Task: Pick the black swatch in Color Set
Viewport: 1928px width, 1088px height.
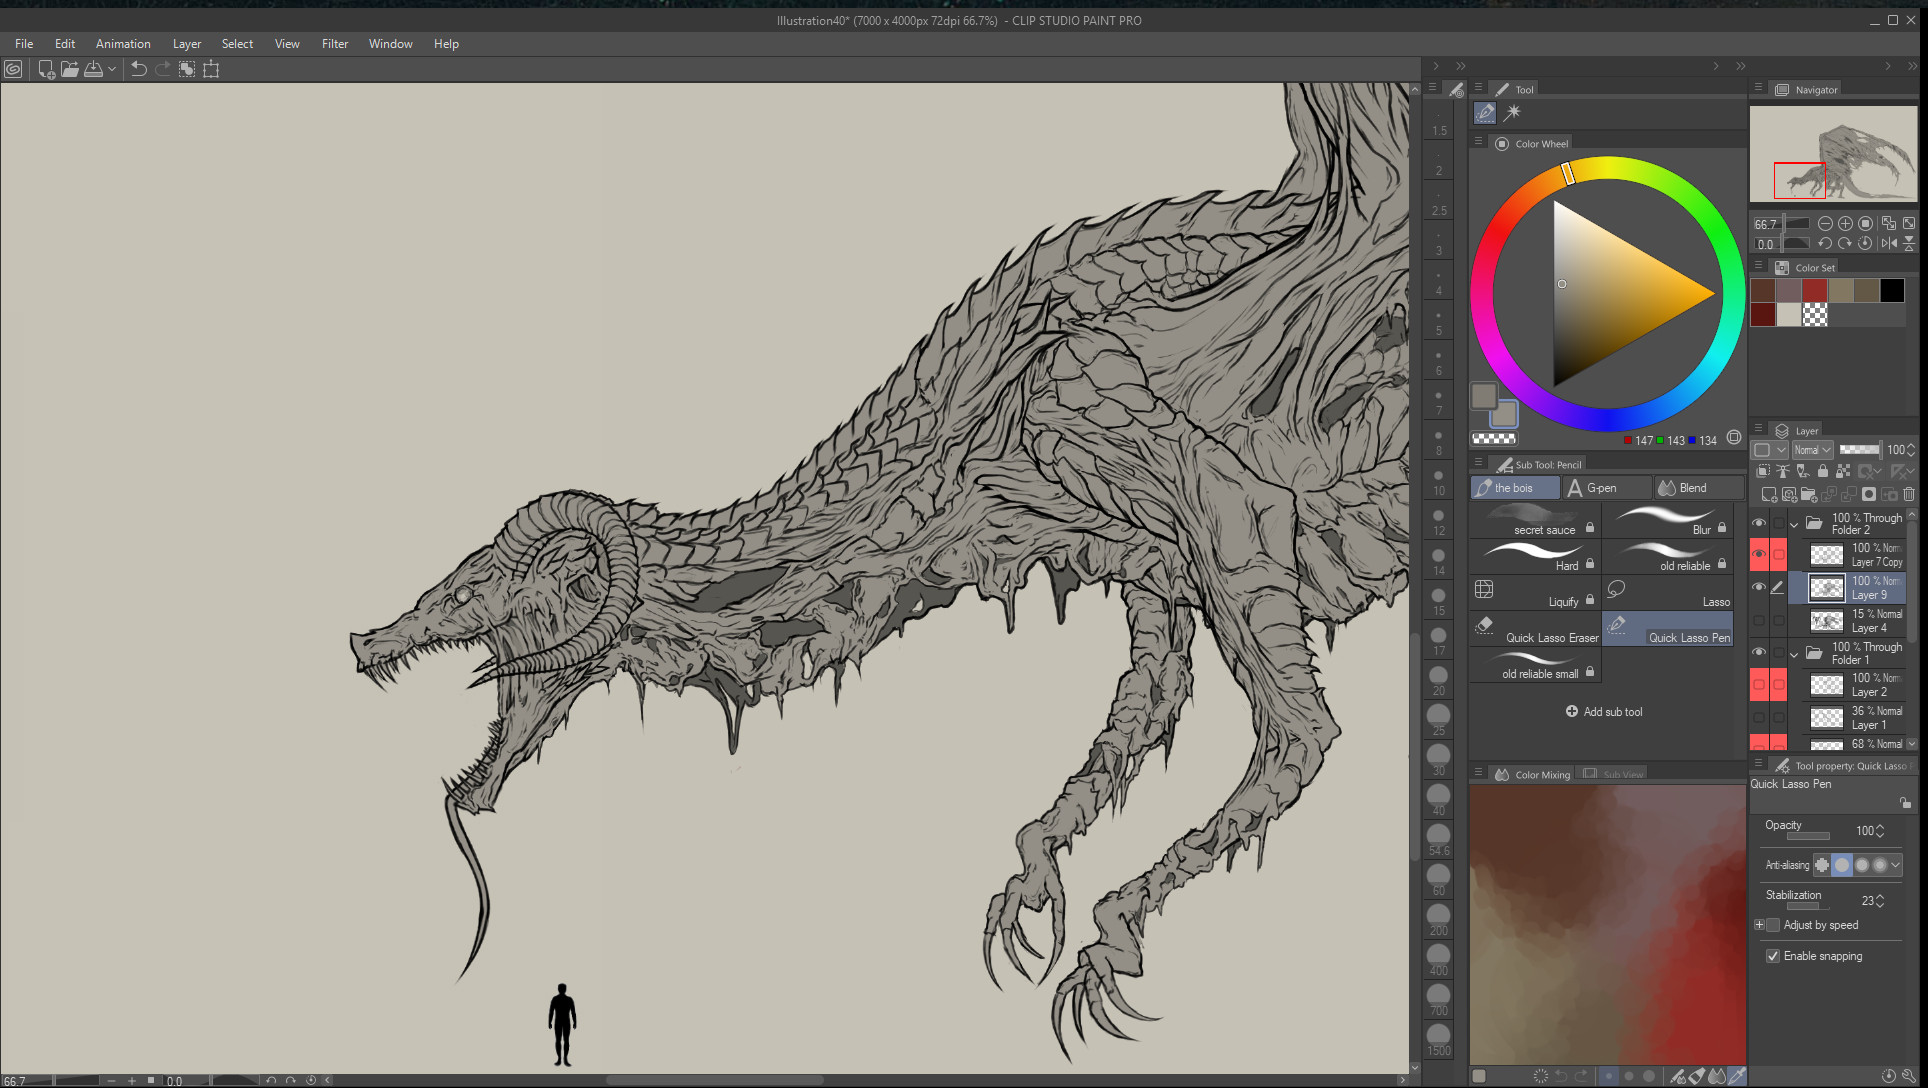Action: click(x=1892, y=290)
